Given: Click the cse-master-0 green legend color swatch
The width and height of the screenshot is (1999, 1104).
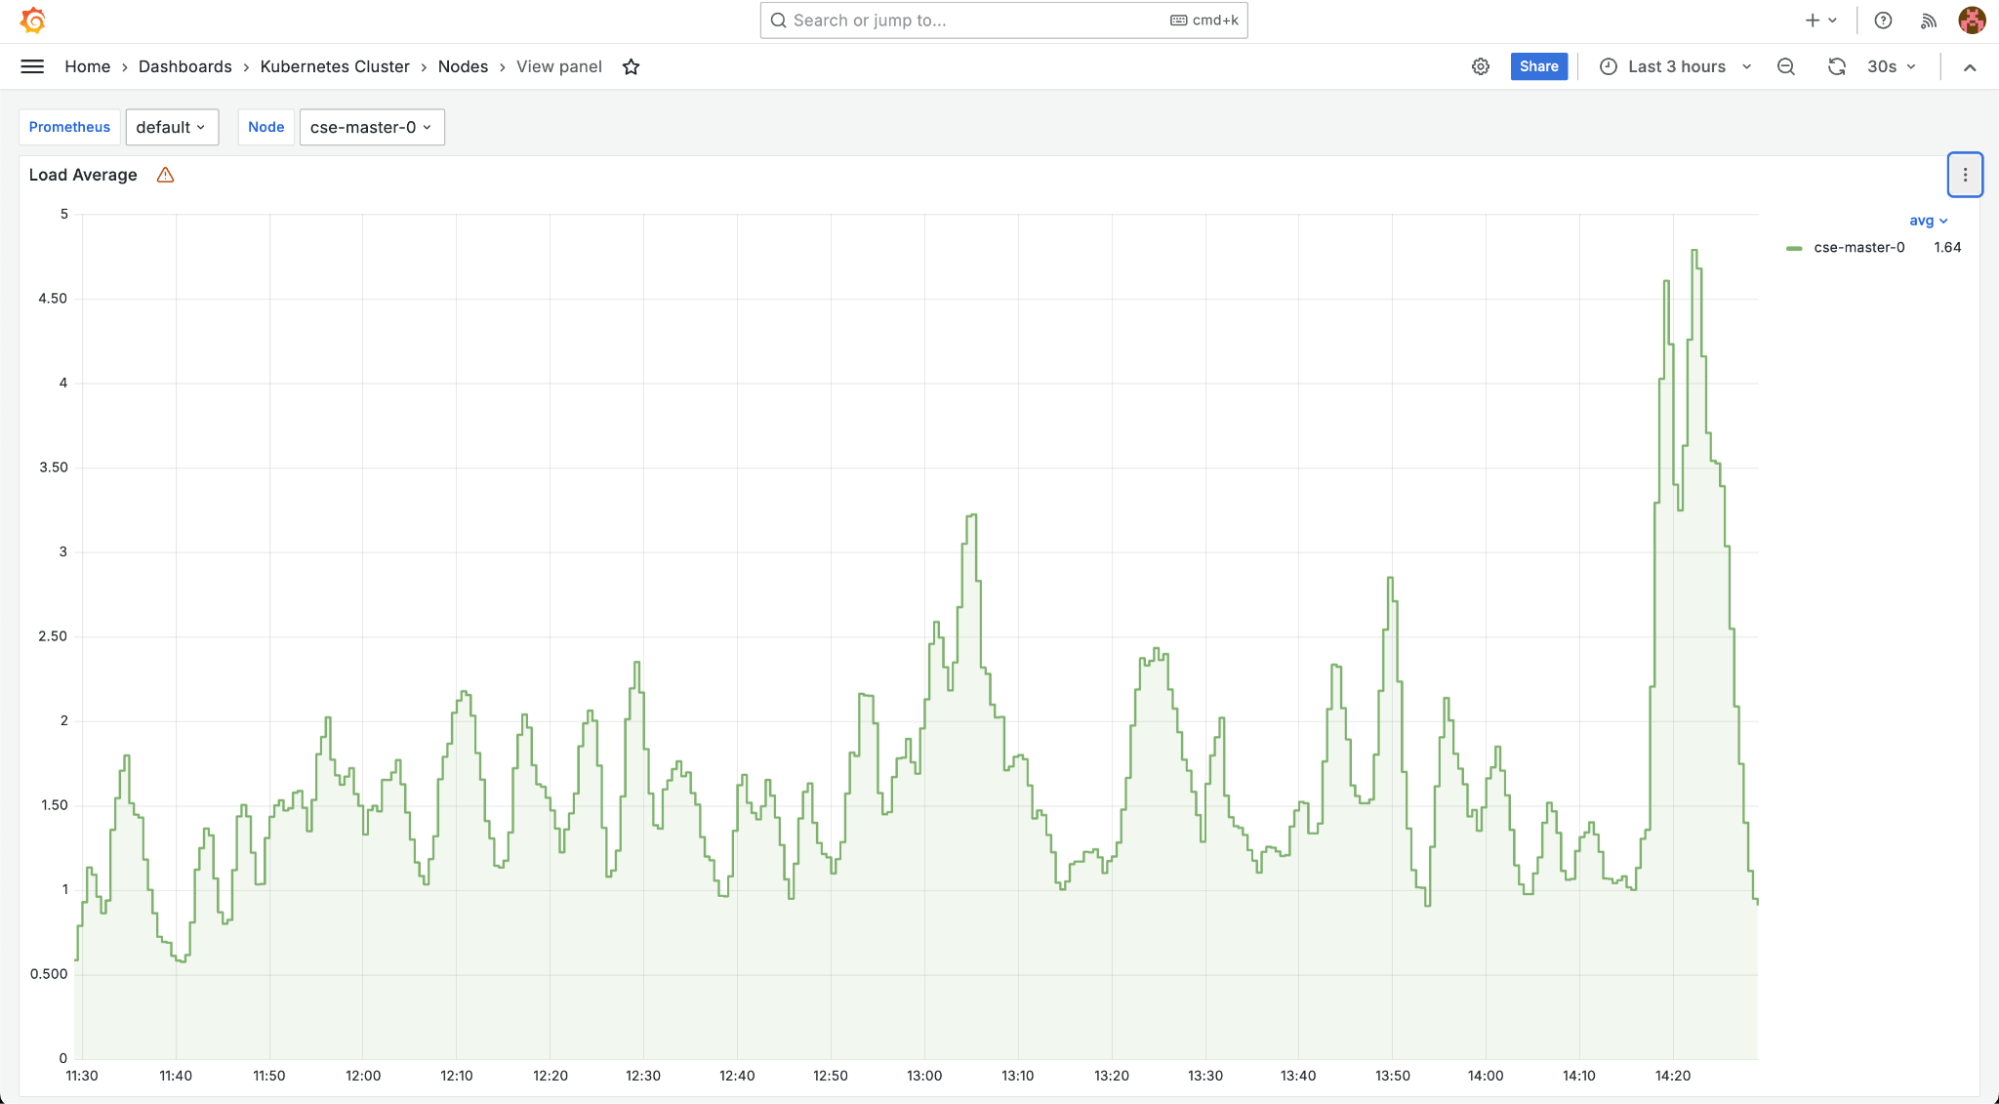Looking at the screenshot, I should 1794,248.
